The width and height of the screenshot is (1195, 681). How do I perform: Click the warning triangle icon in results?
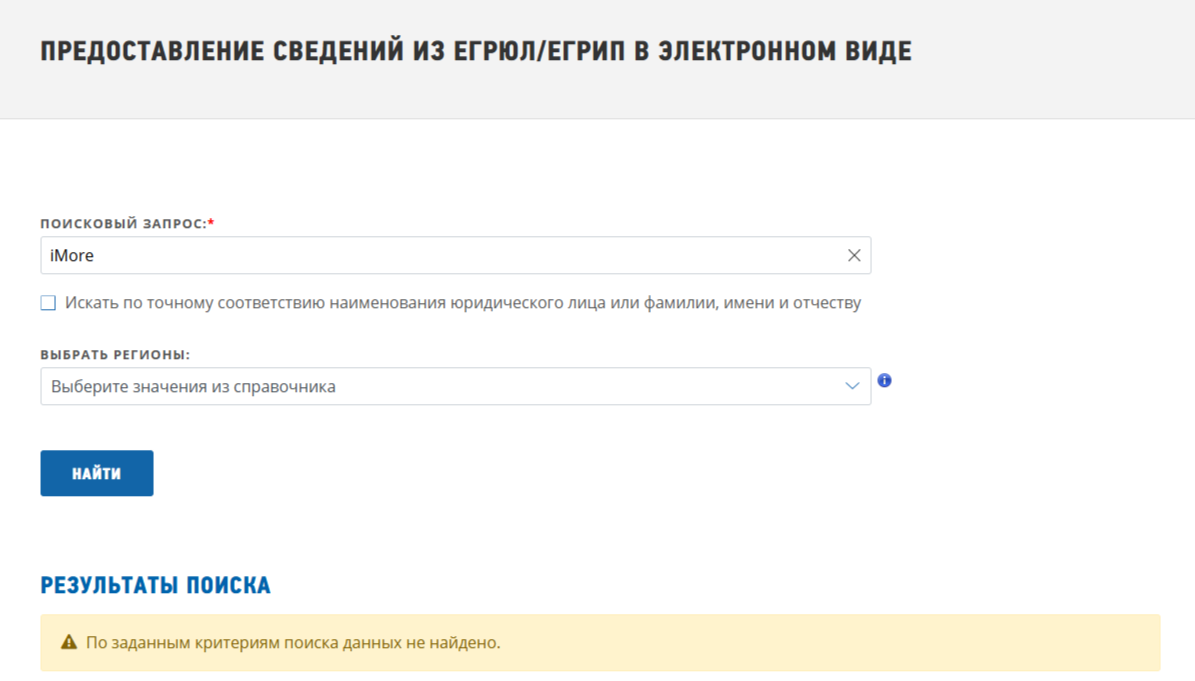tap(69, 642)
